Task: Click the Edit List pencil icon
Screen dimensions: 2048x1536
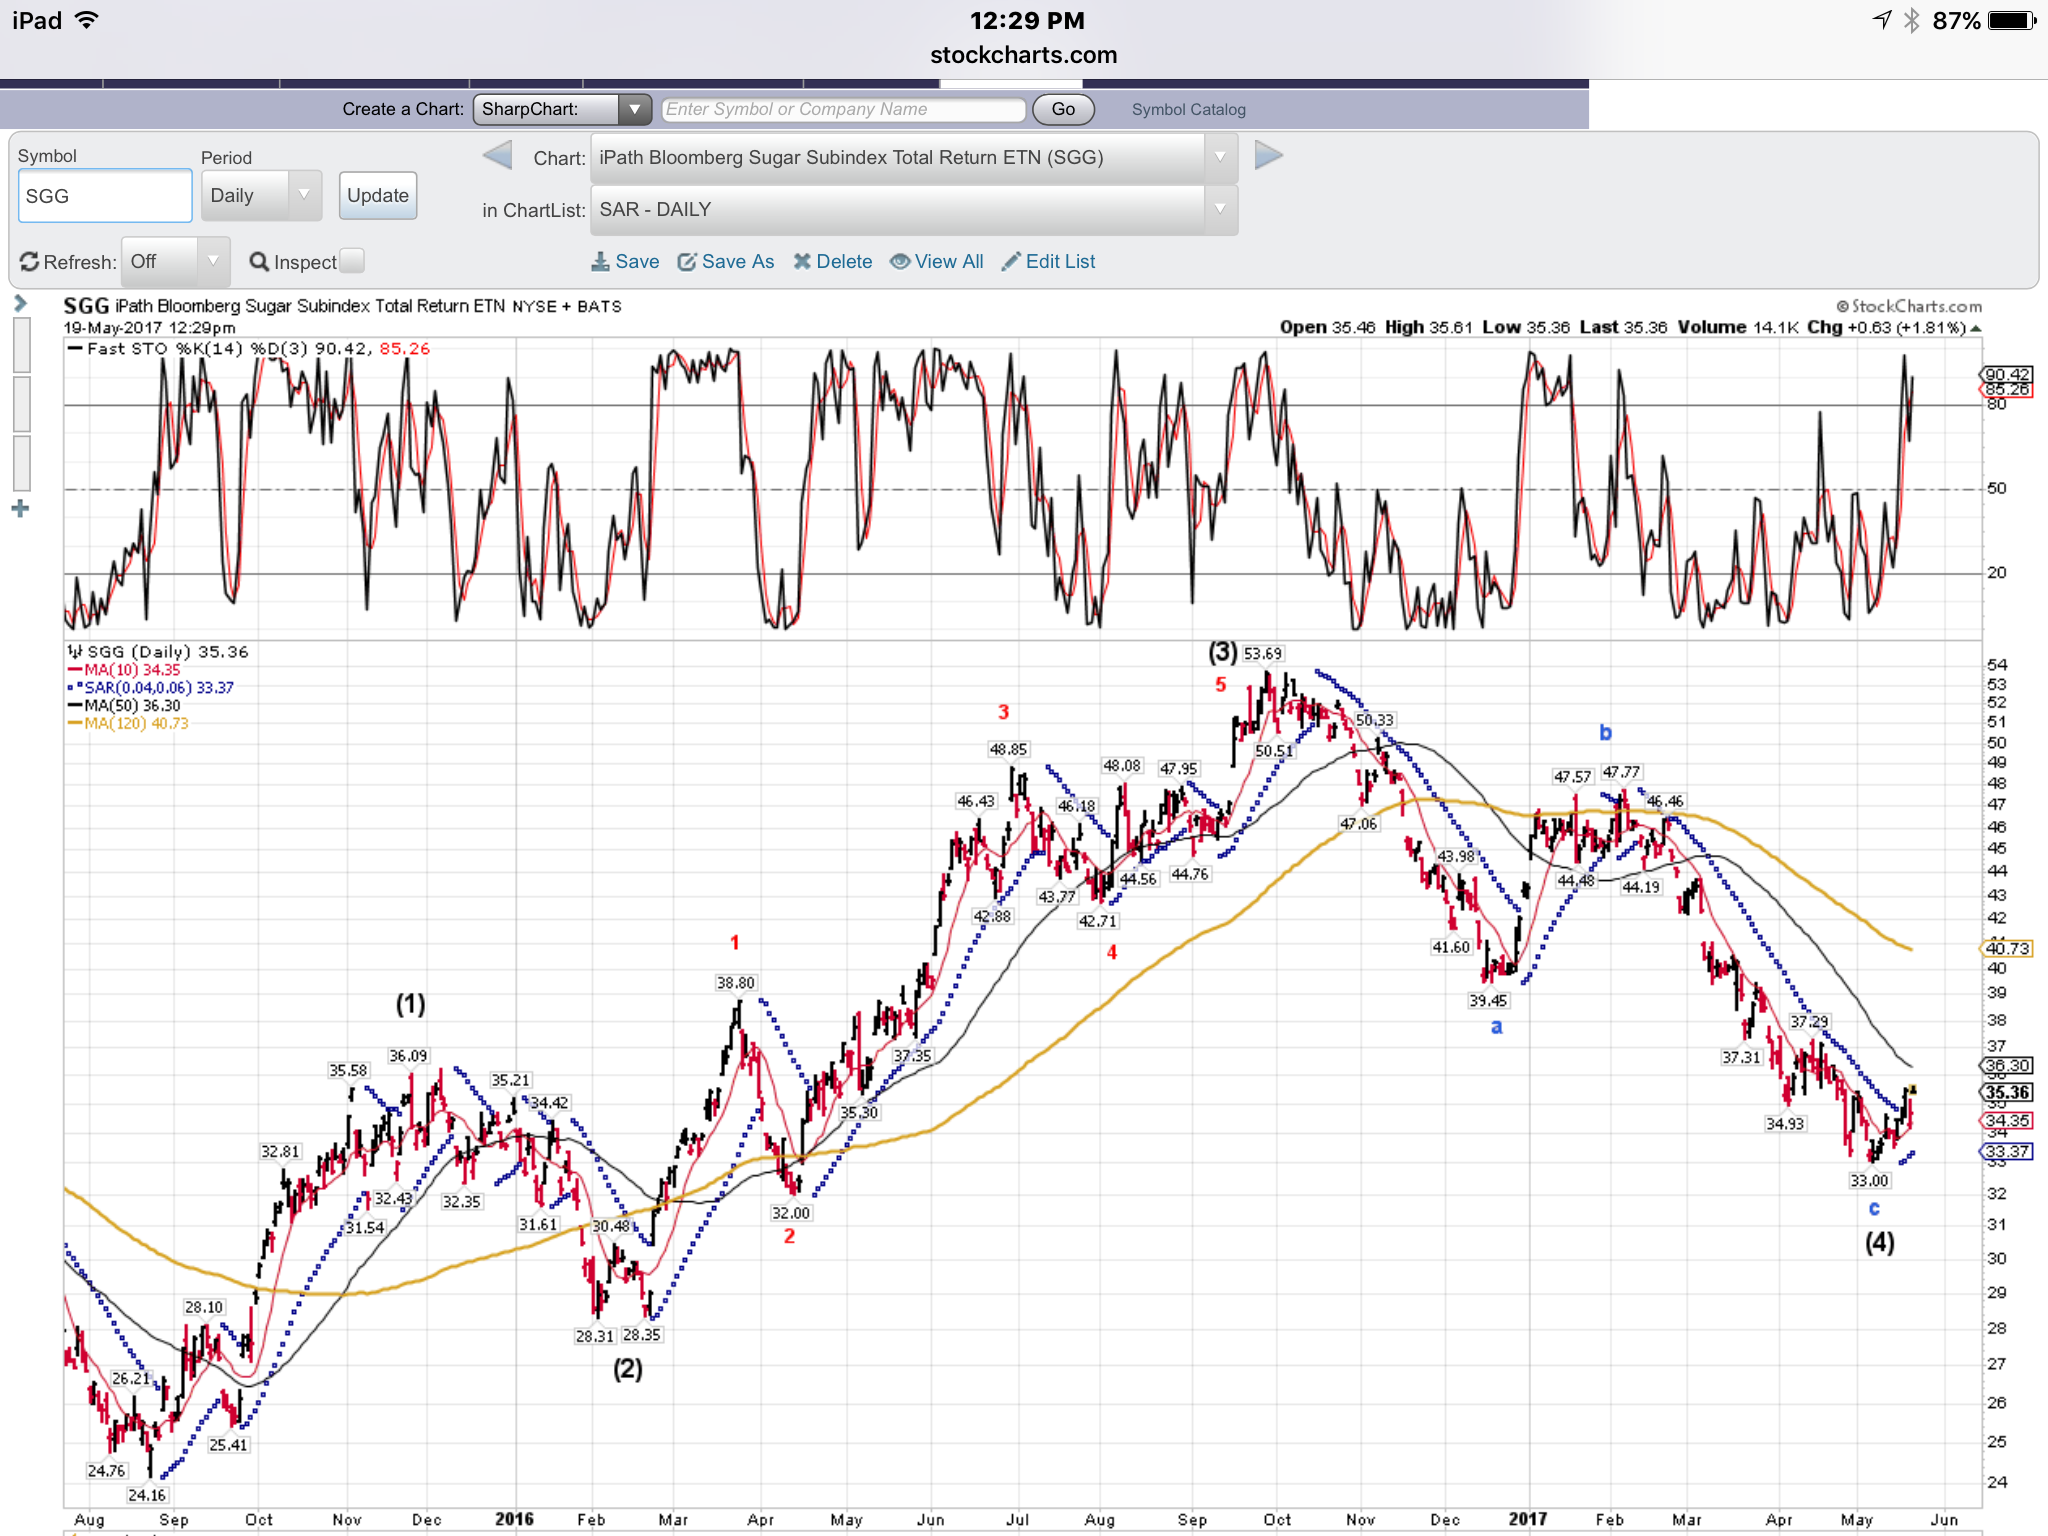Action: click(1011, 262)
